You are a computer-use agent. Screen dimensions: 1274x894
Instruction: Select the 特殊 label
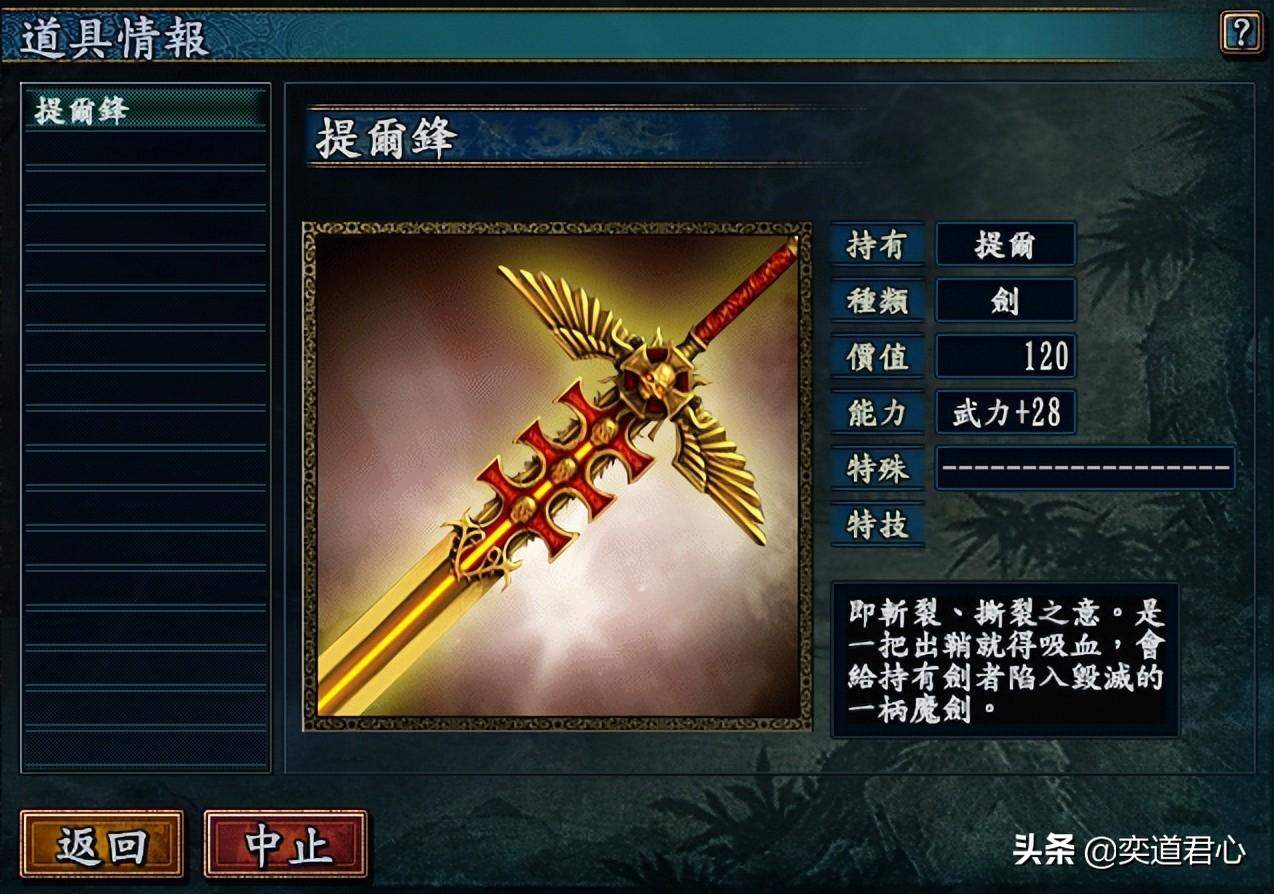tap(878, 468)
